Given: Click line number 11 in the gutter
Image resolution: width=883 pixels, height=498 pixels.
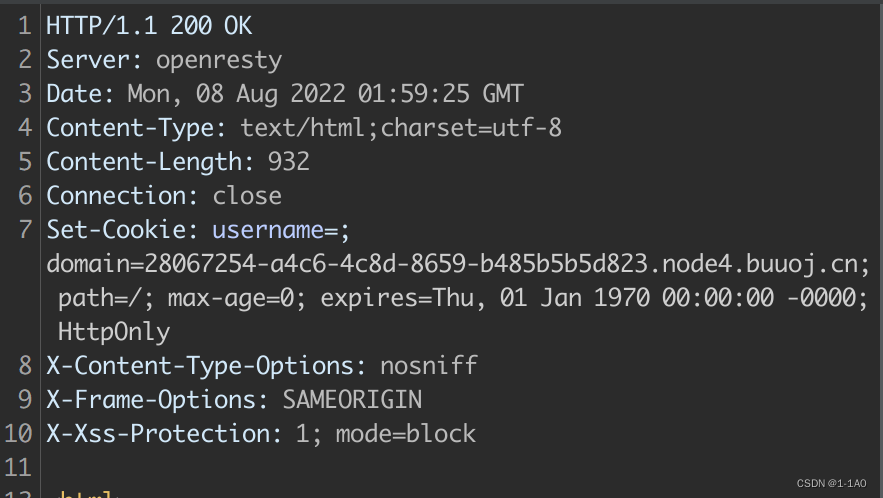Looking at the screenshot, I should click(x=19, y=467).
